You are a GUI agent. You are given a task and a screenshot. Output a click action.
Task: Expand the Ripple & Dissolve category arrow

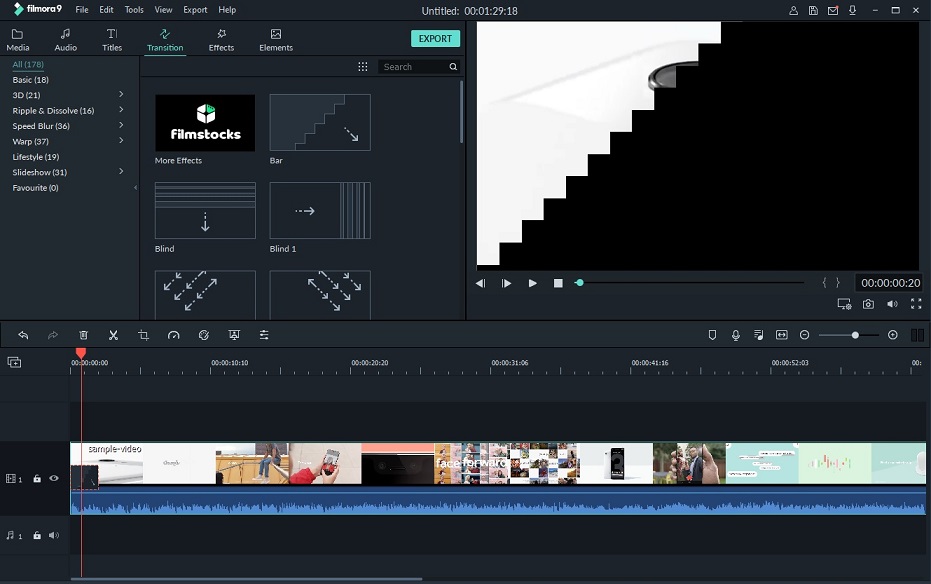(121, 110)
